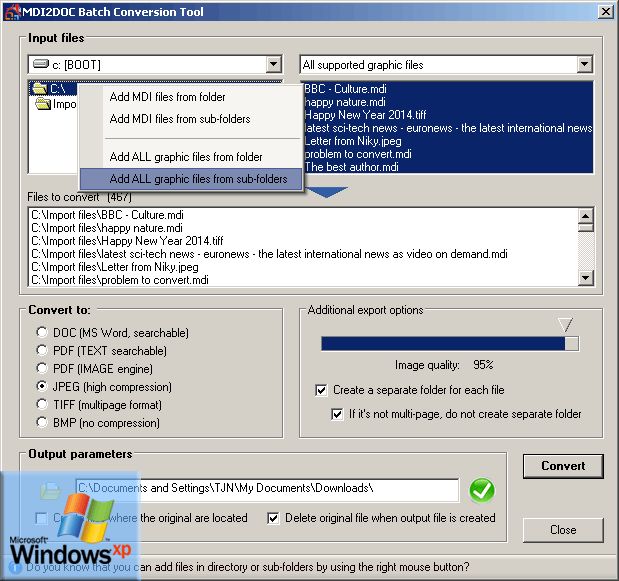Select BMP (no compression) option
619x581 pixels.
(42, 422)
